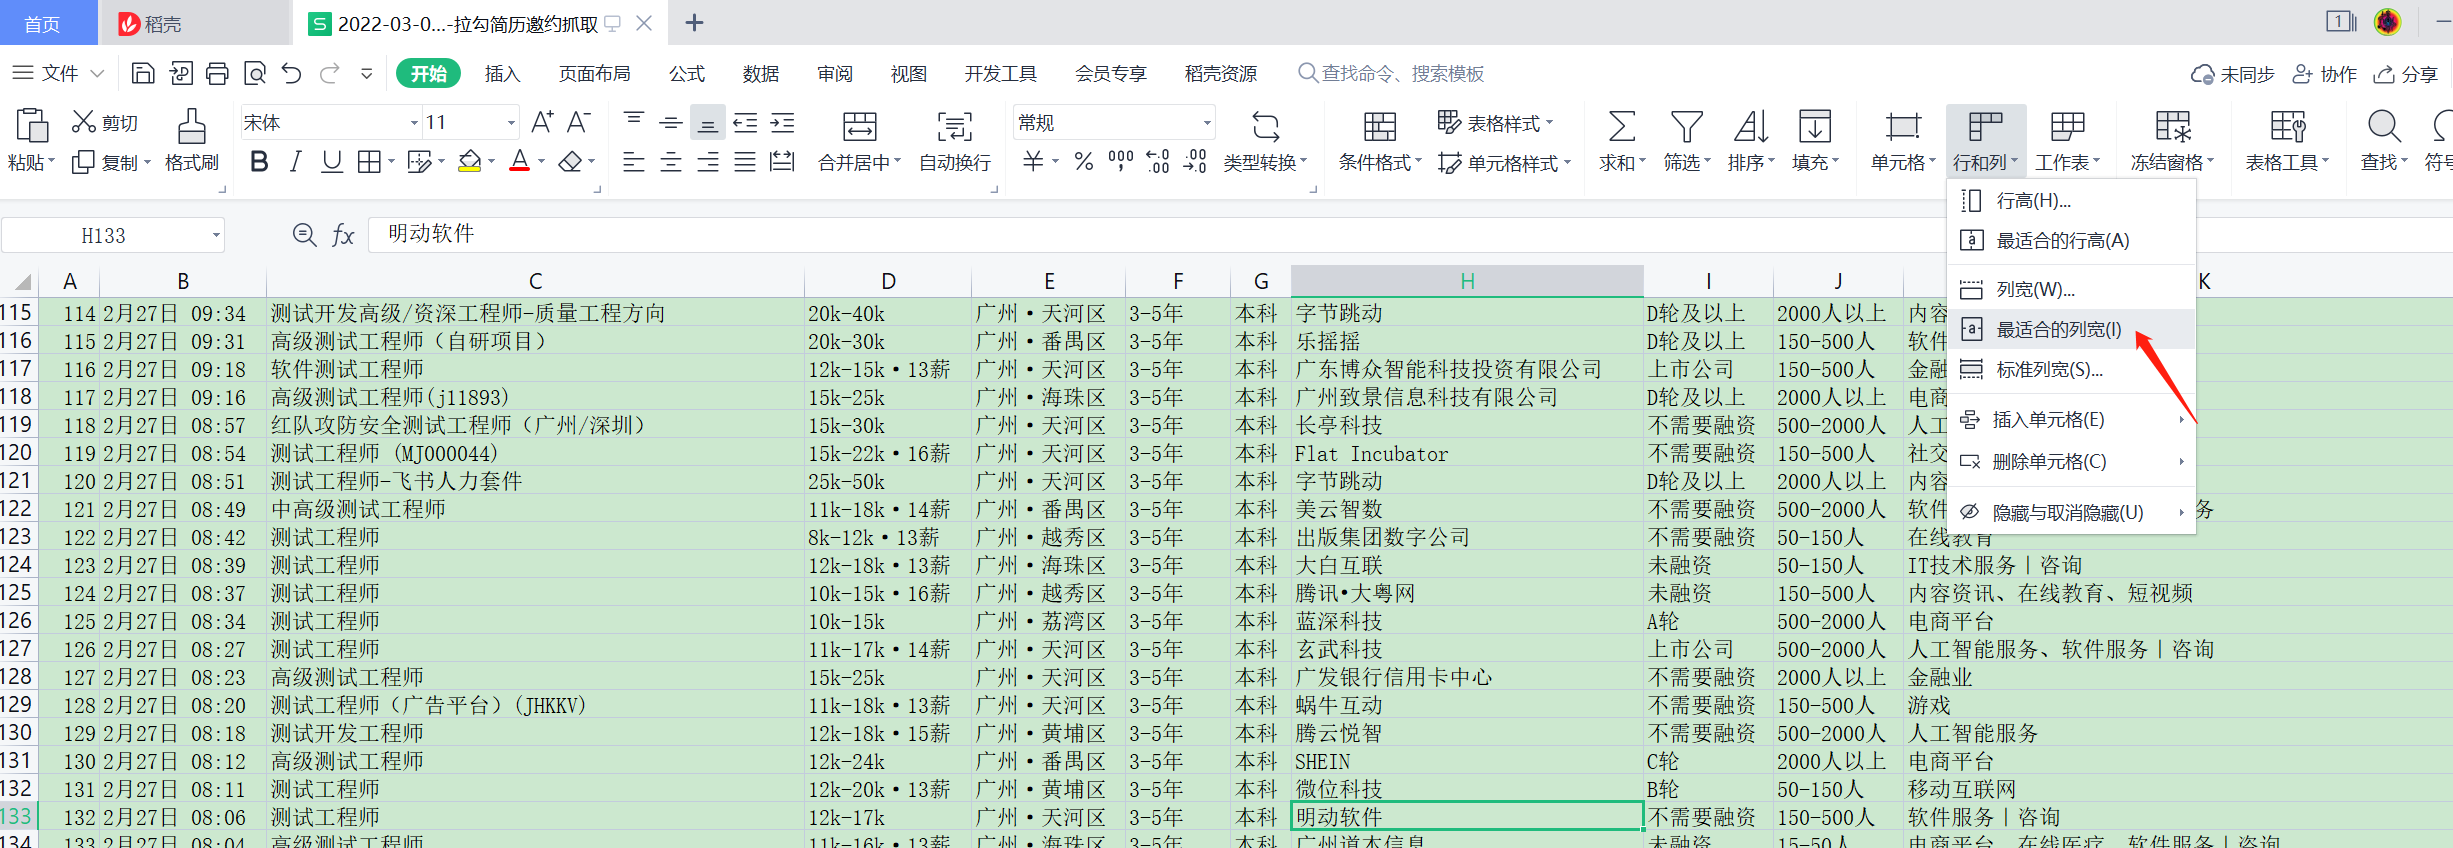This screenshot has height=848, width=2453.
Task: Undo the last action
Action: click(291, 73)
